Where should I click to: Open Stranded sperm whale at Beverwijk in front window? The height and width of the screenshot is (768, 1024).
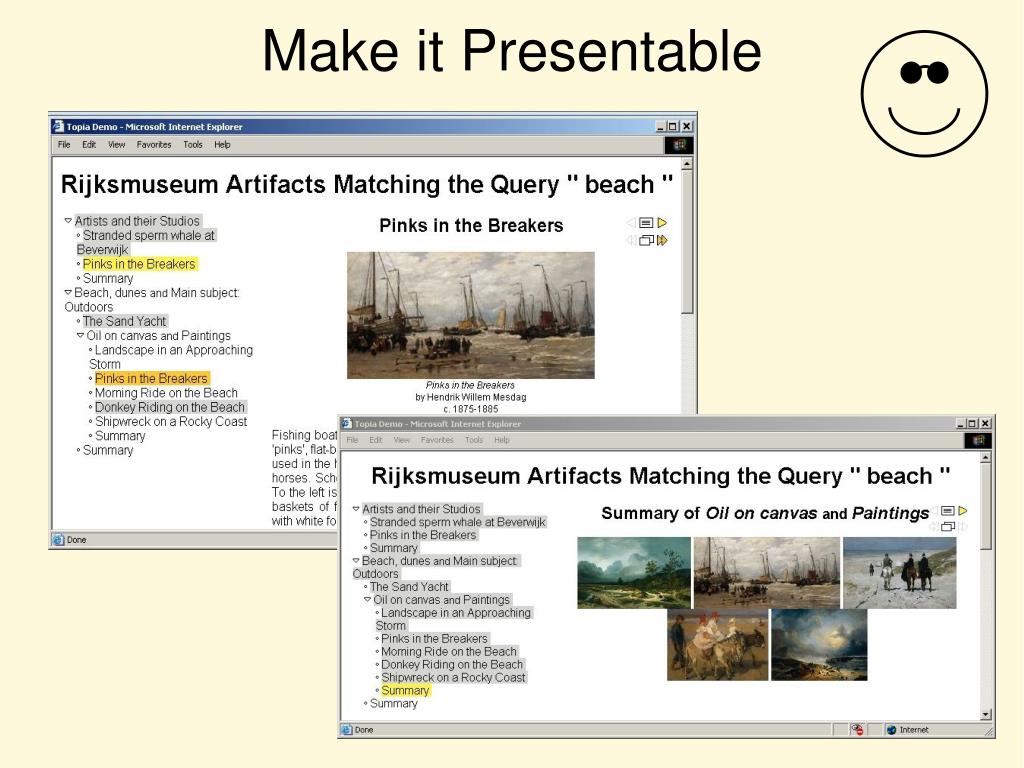pyautogui.click(x=458, y=522)
